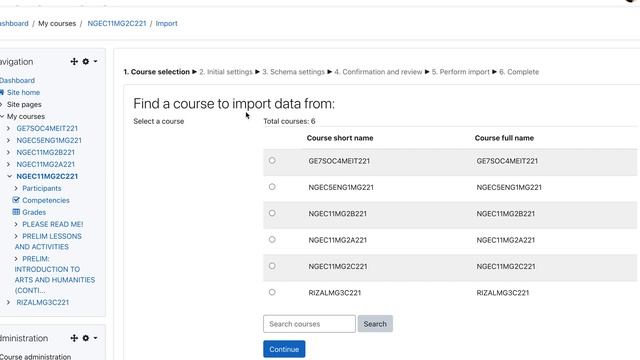Open the Competencies link
The height and width of the screenshot is (360, 640).
click(x=46, y=200)
